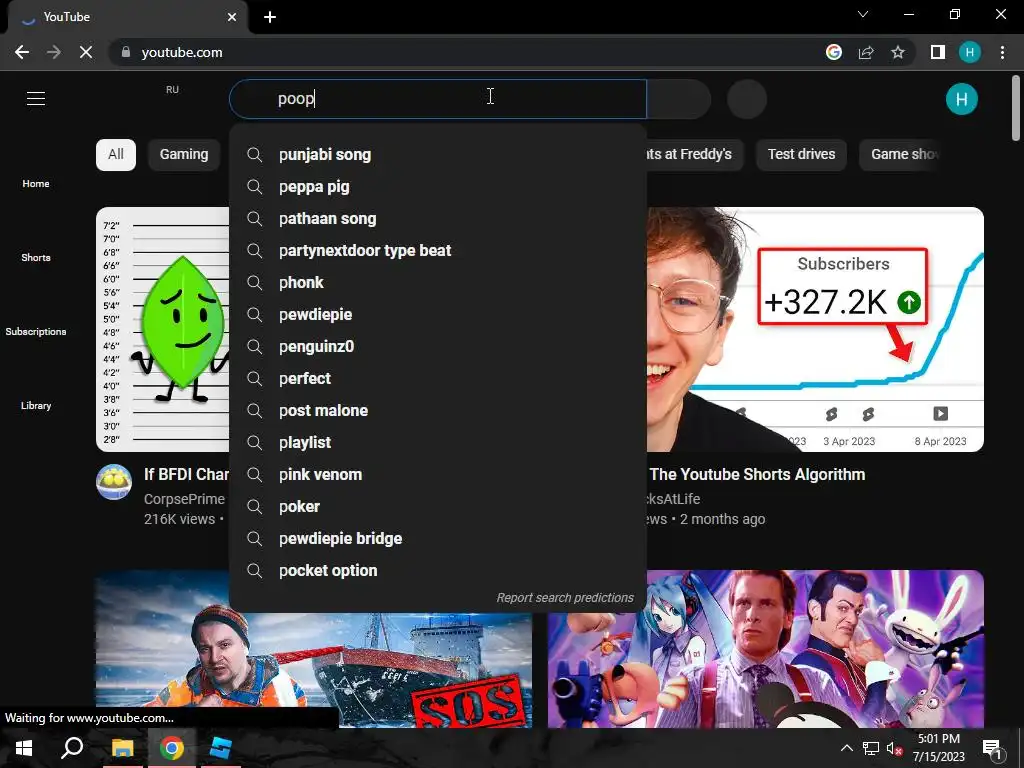Open Shorts in the sidebar
The image size is (1024, 768).
[36, 257]
